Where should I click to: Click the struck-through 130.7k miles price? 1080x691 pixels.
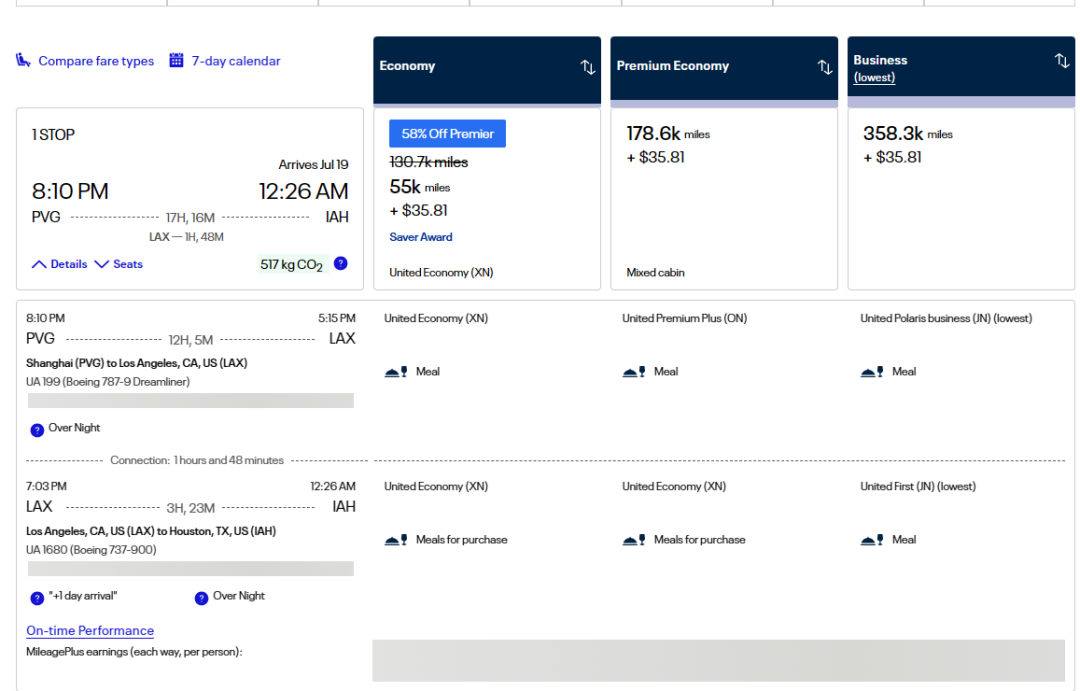tap(428, 162)
